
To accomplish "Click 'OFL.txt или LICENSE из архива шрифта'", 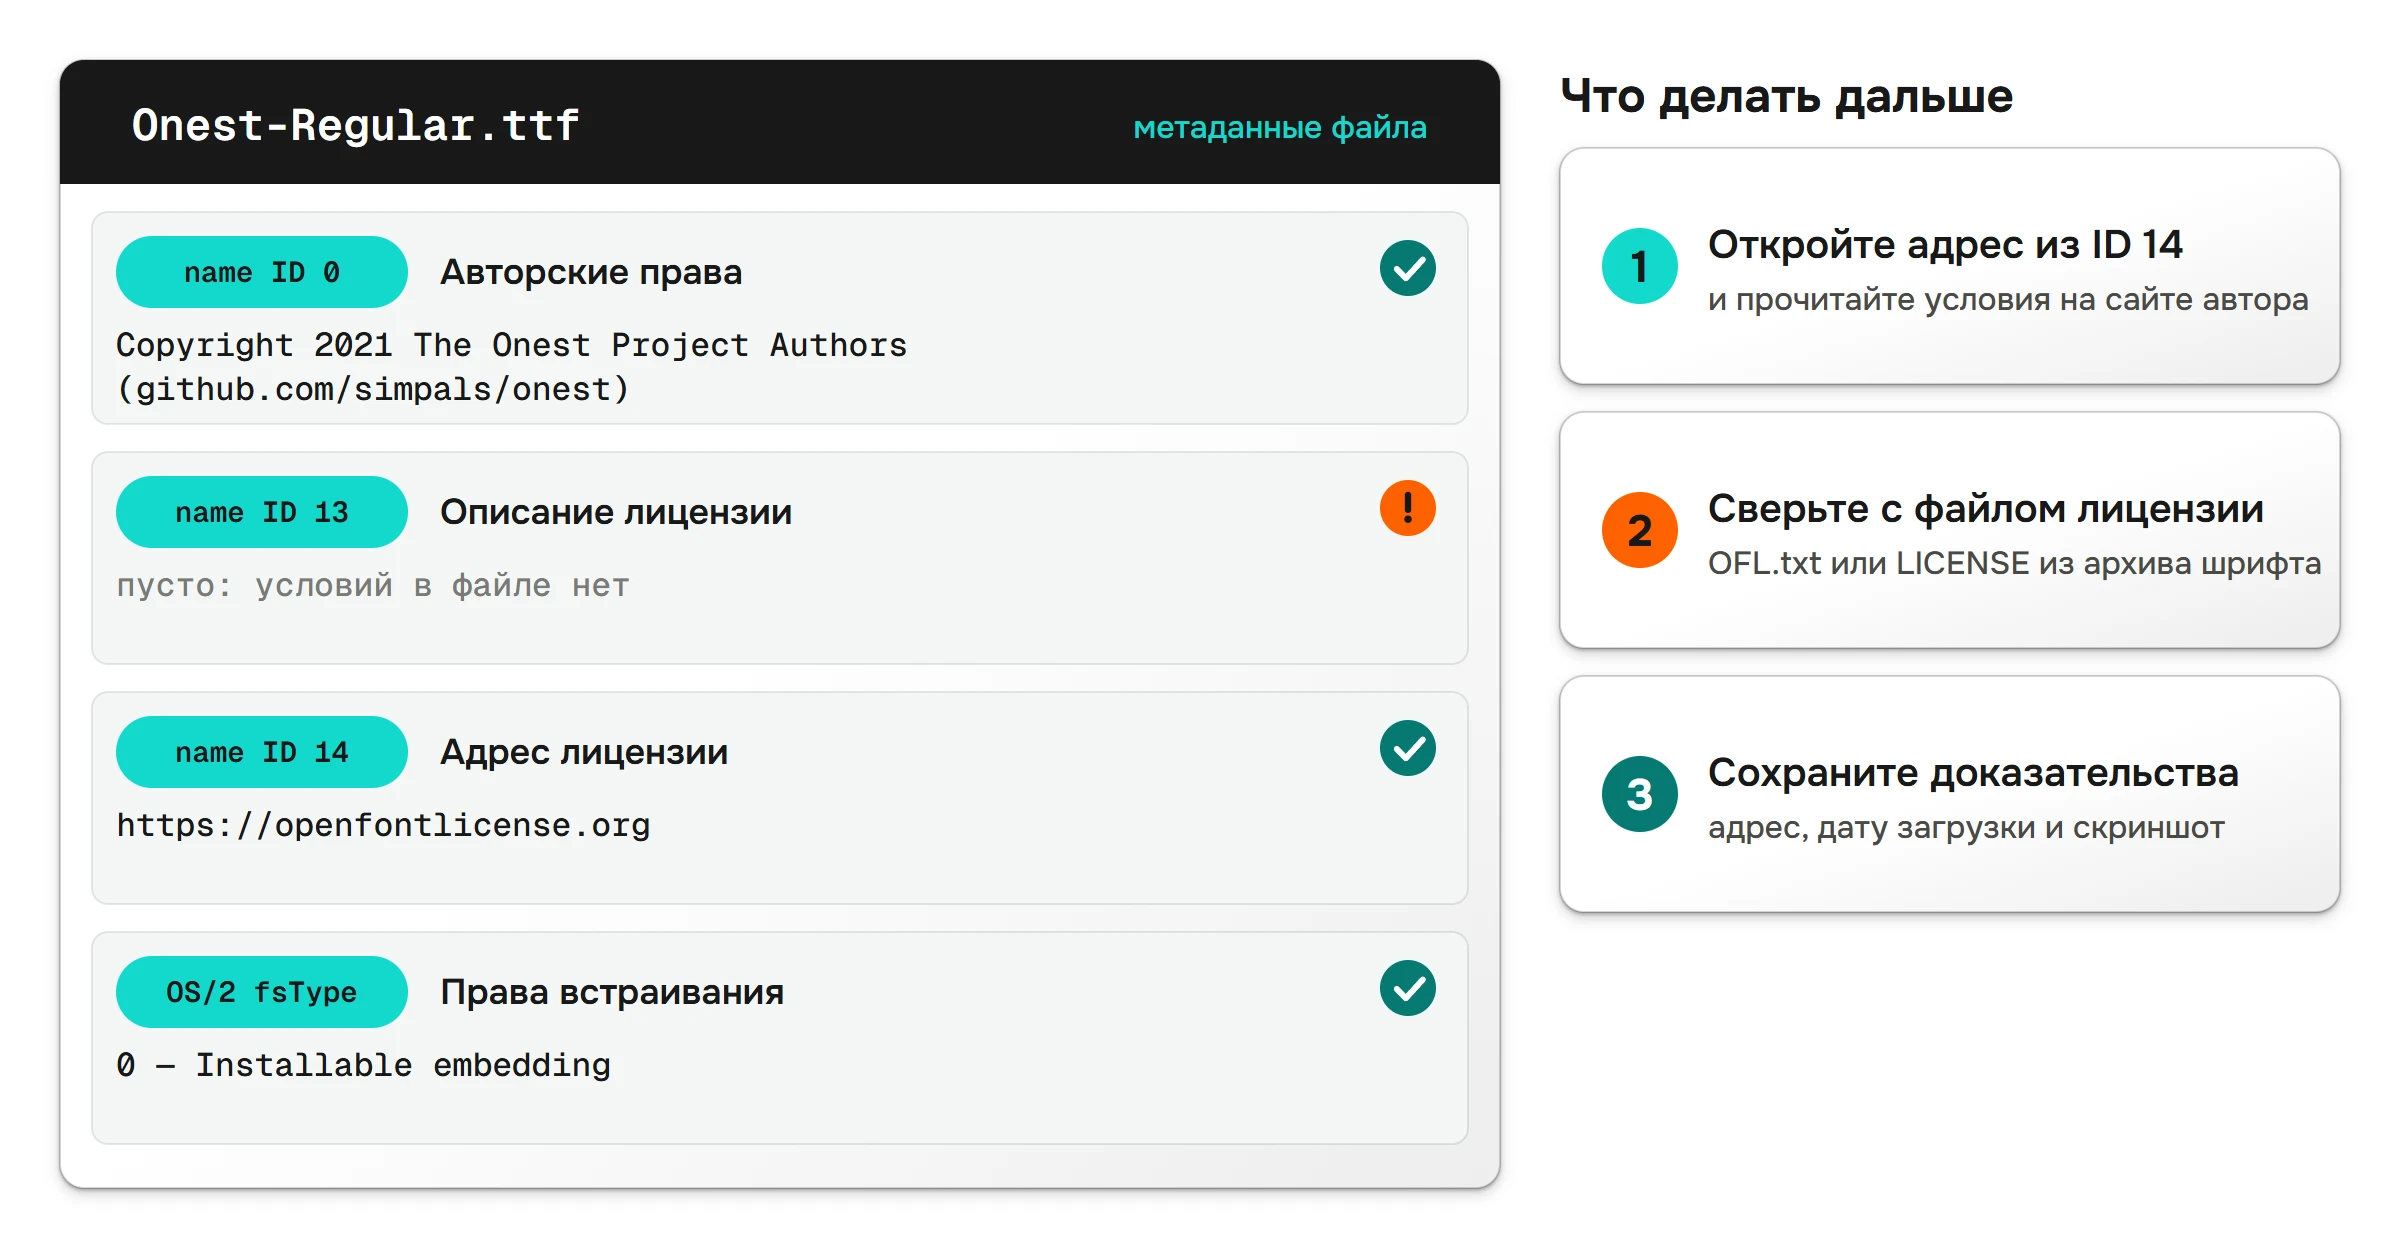I will (2014, 563).
